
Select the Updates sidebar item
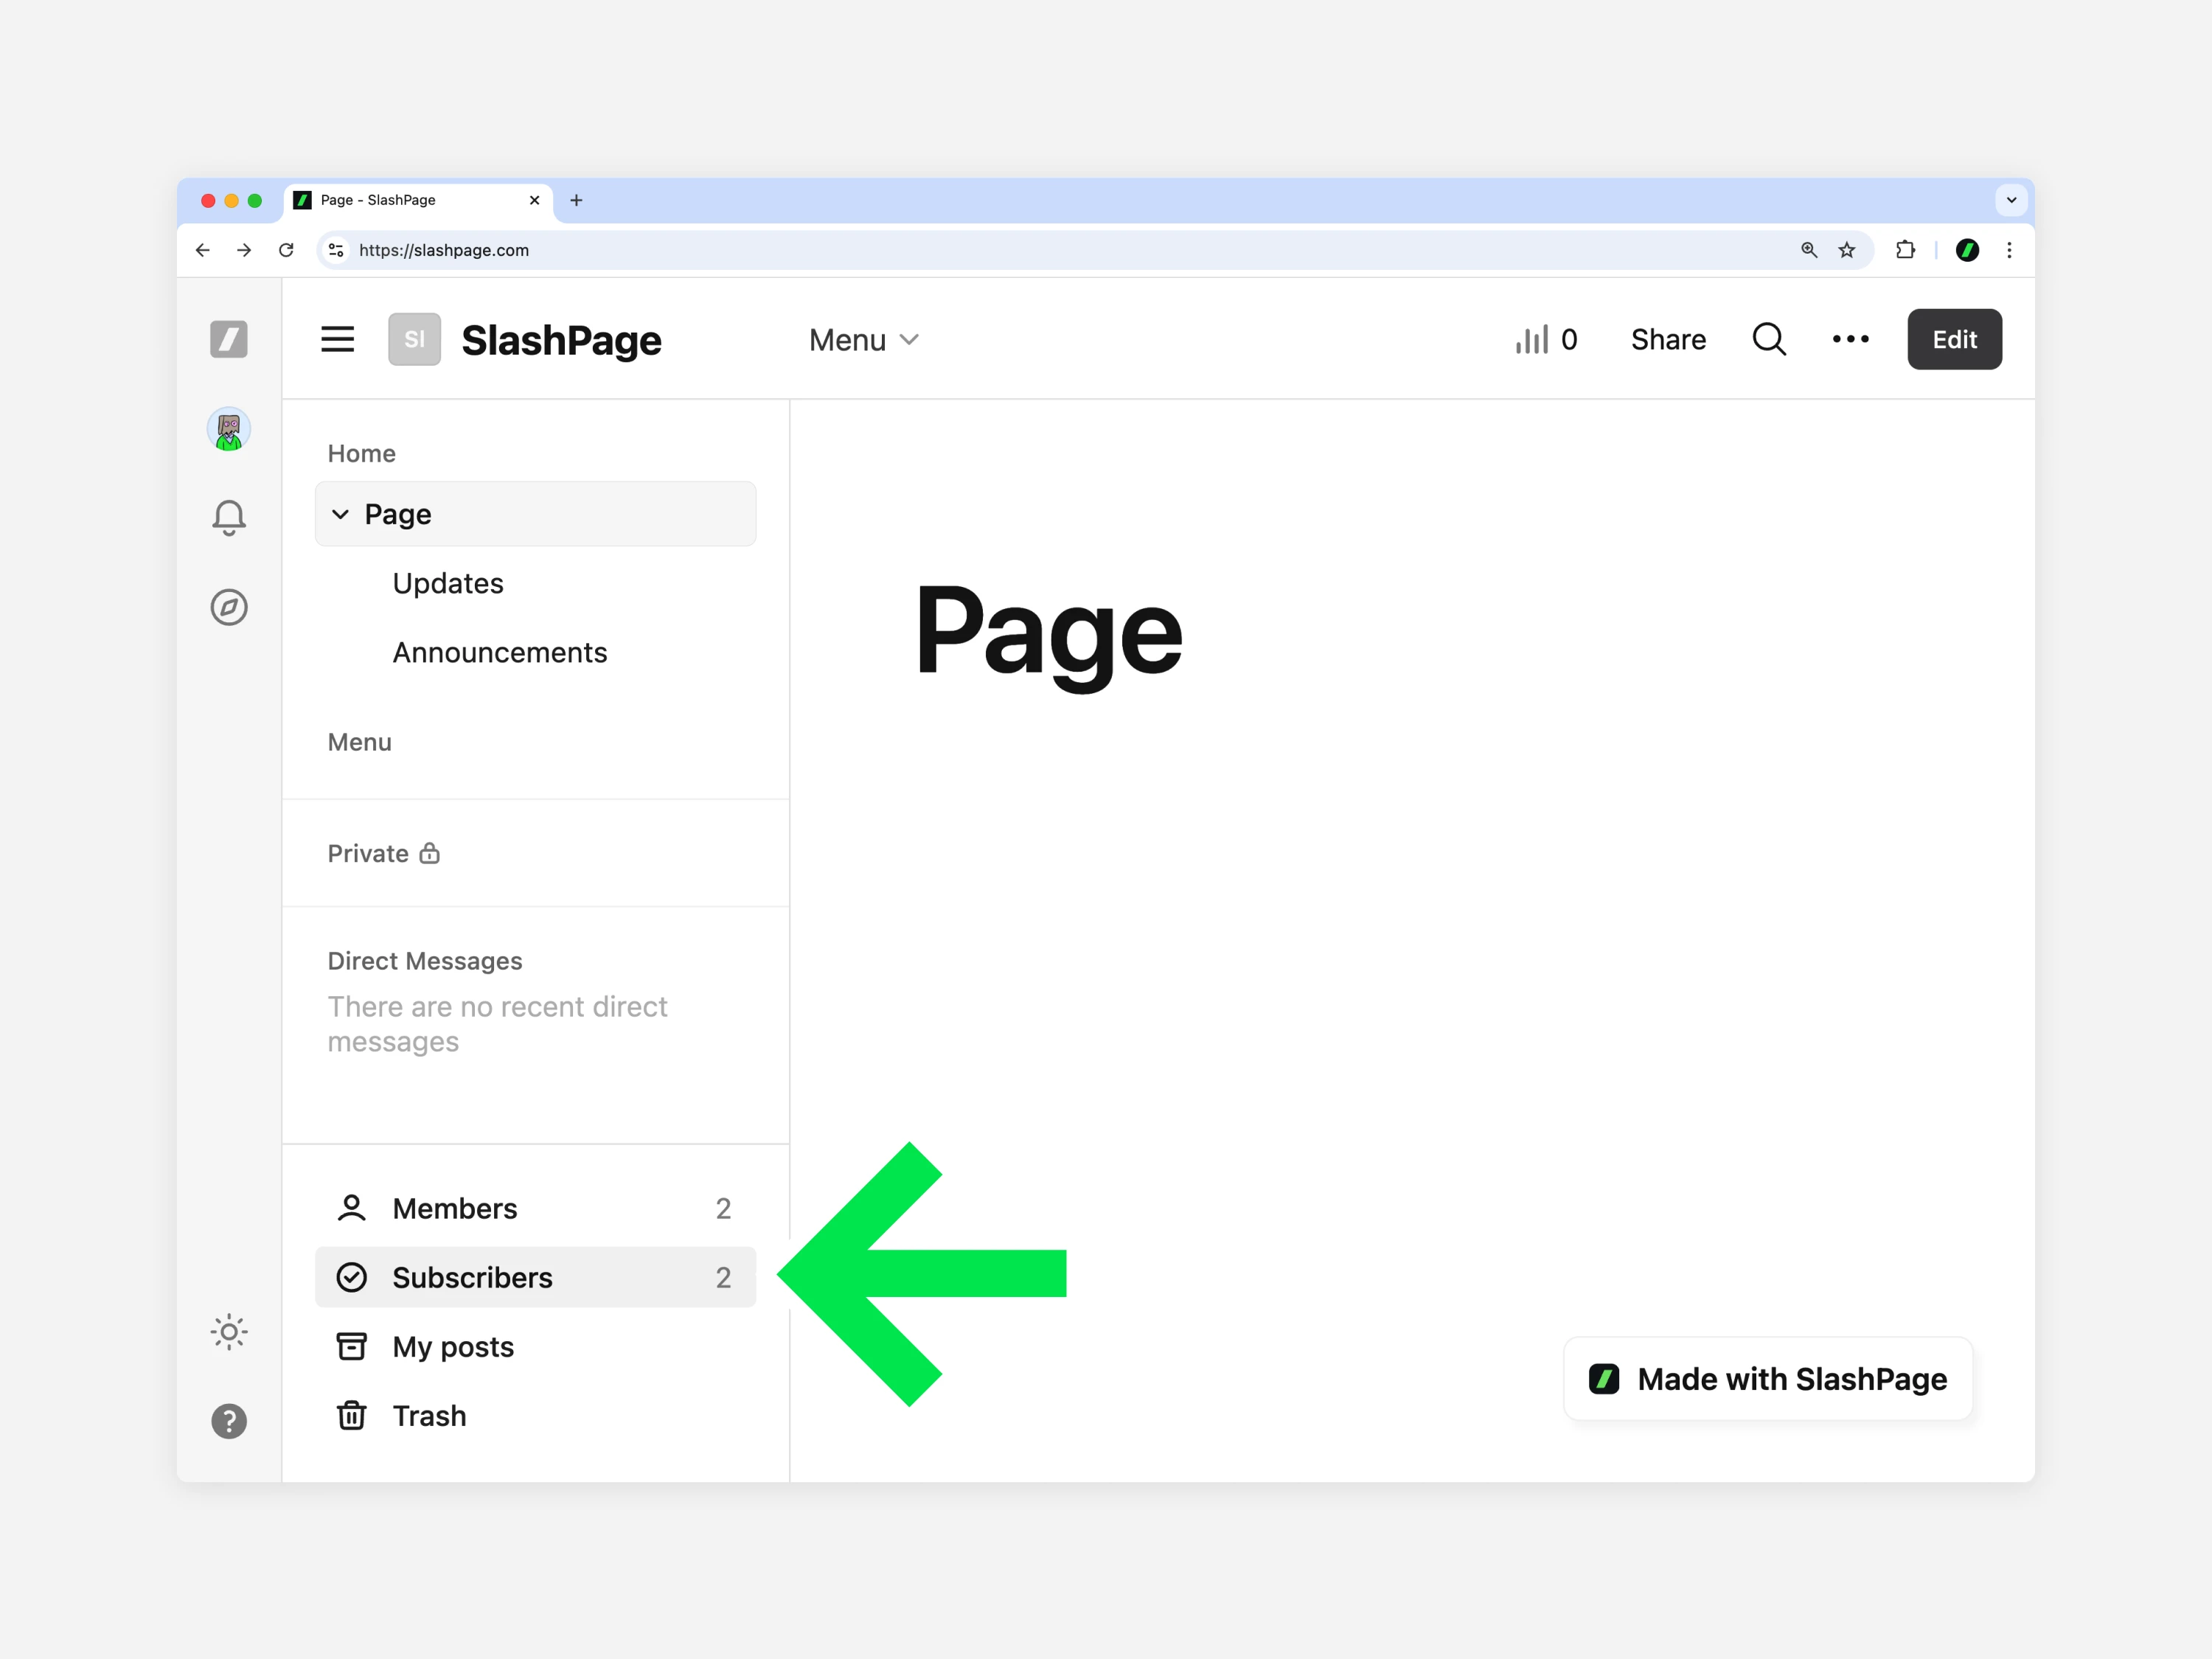click(448, 583)
